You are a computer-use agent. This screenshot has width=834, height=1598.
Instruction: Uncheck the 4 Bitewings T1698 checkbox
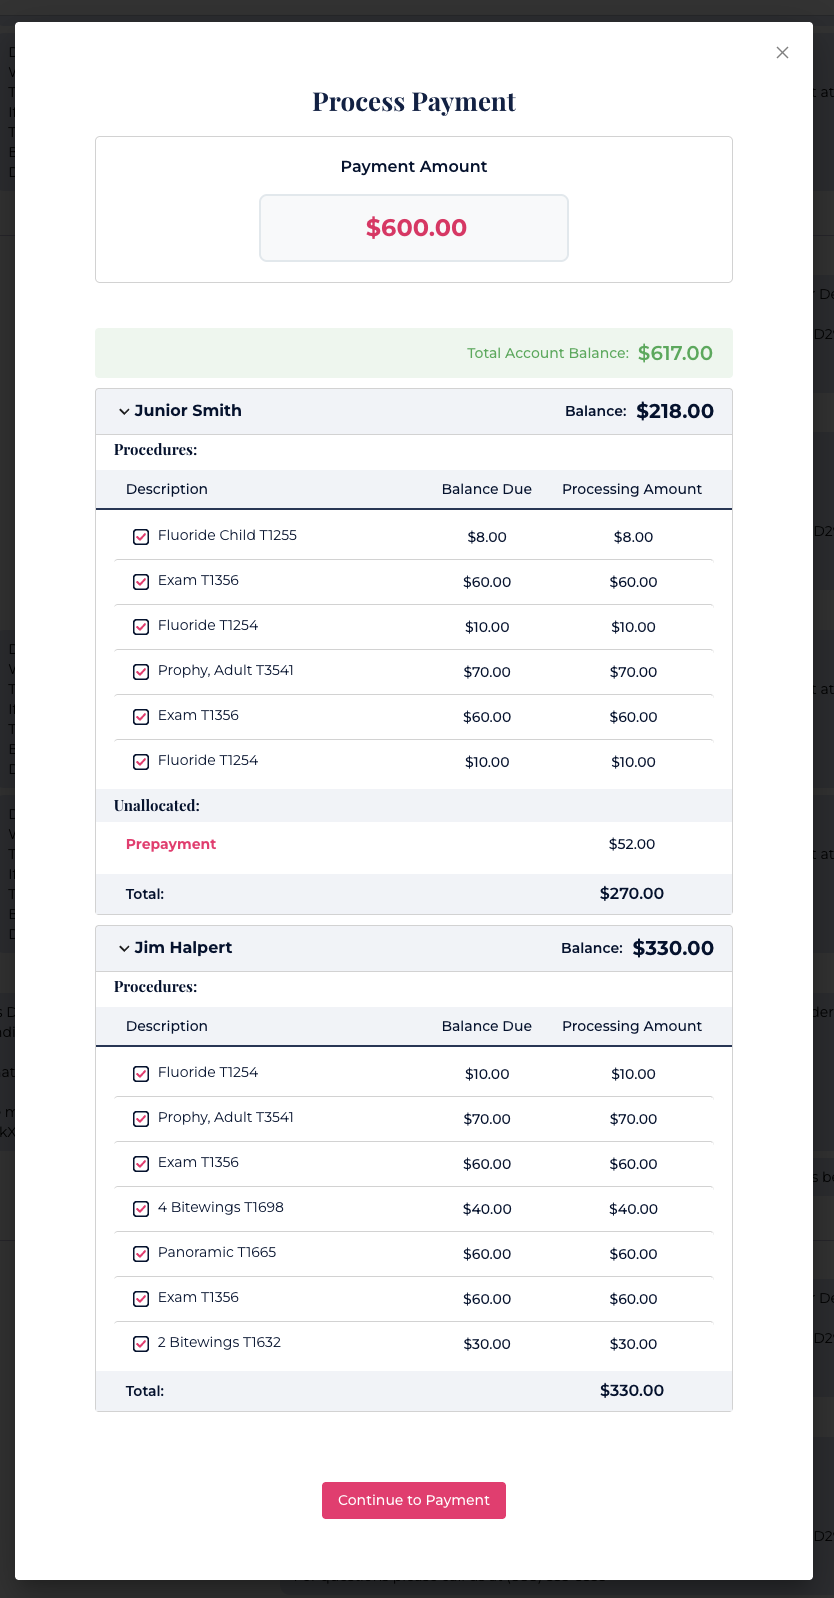(141, 1209)
